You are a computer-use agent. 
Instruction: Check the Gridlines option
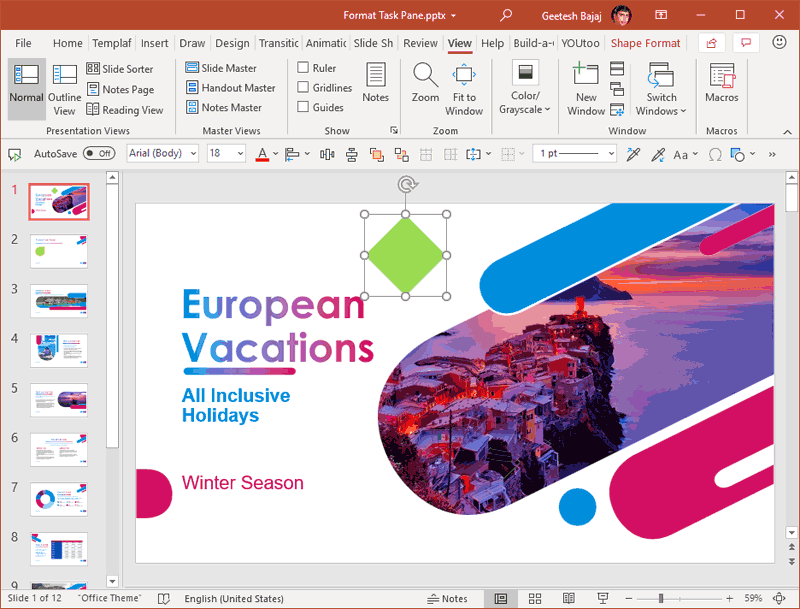[x=303, y=88]
